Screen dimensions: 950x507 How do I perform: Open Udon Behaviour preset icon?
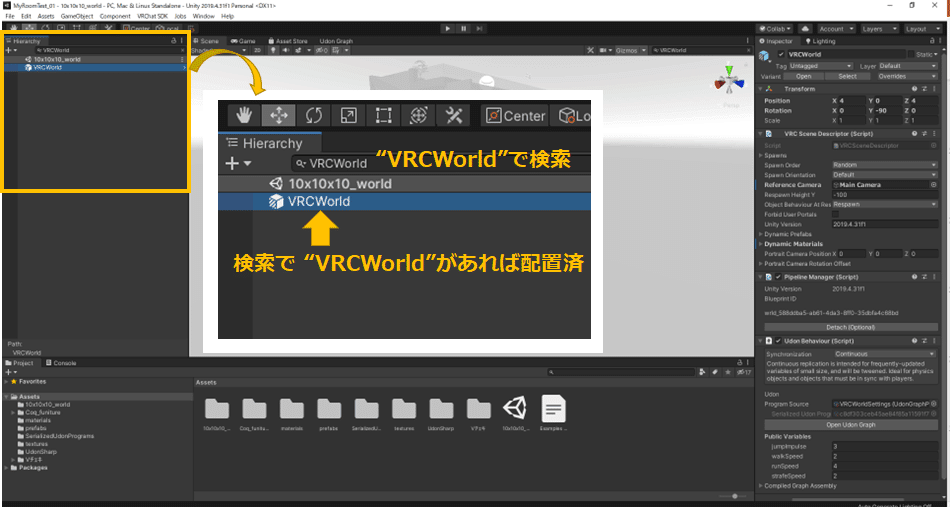[x=925, y=341]
